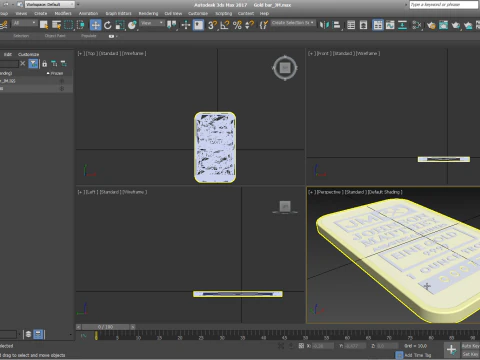Open the Curve Editor icon
This screenshot has width=480, height=360.
coord(390,25)
